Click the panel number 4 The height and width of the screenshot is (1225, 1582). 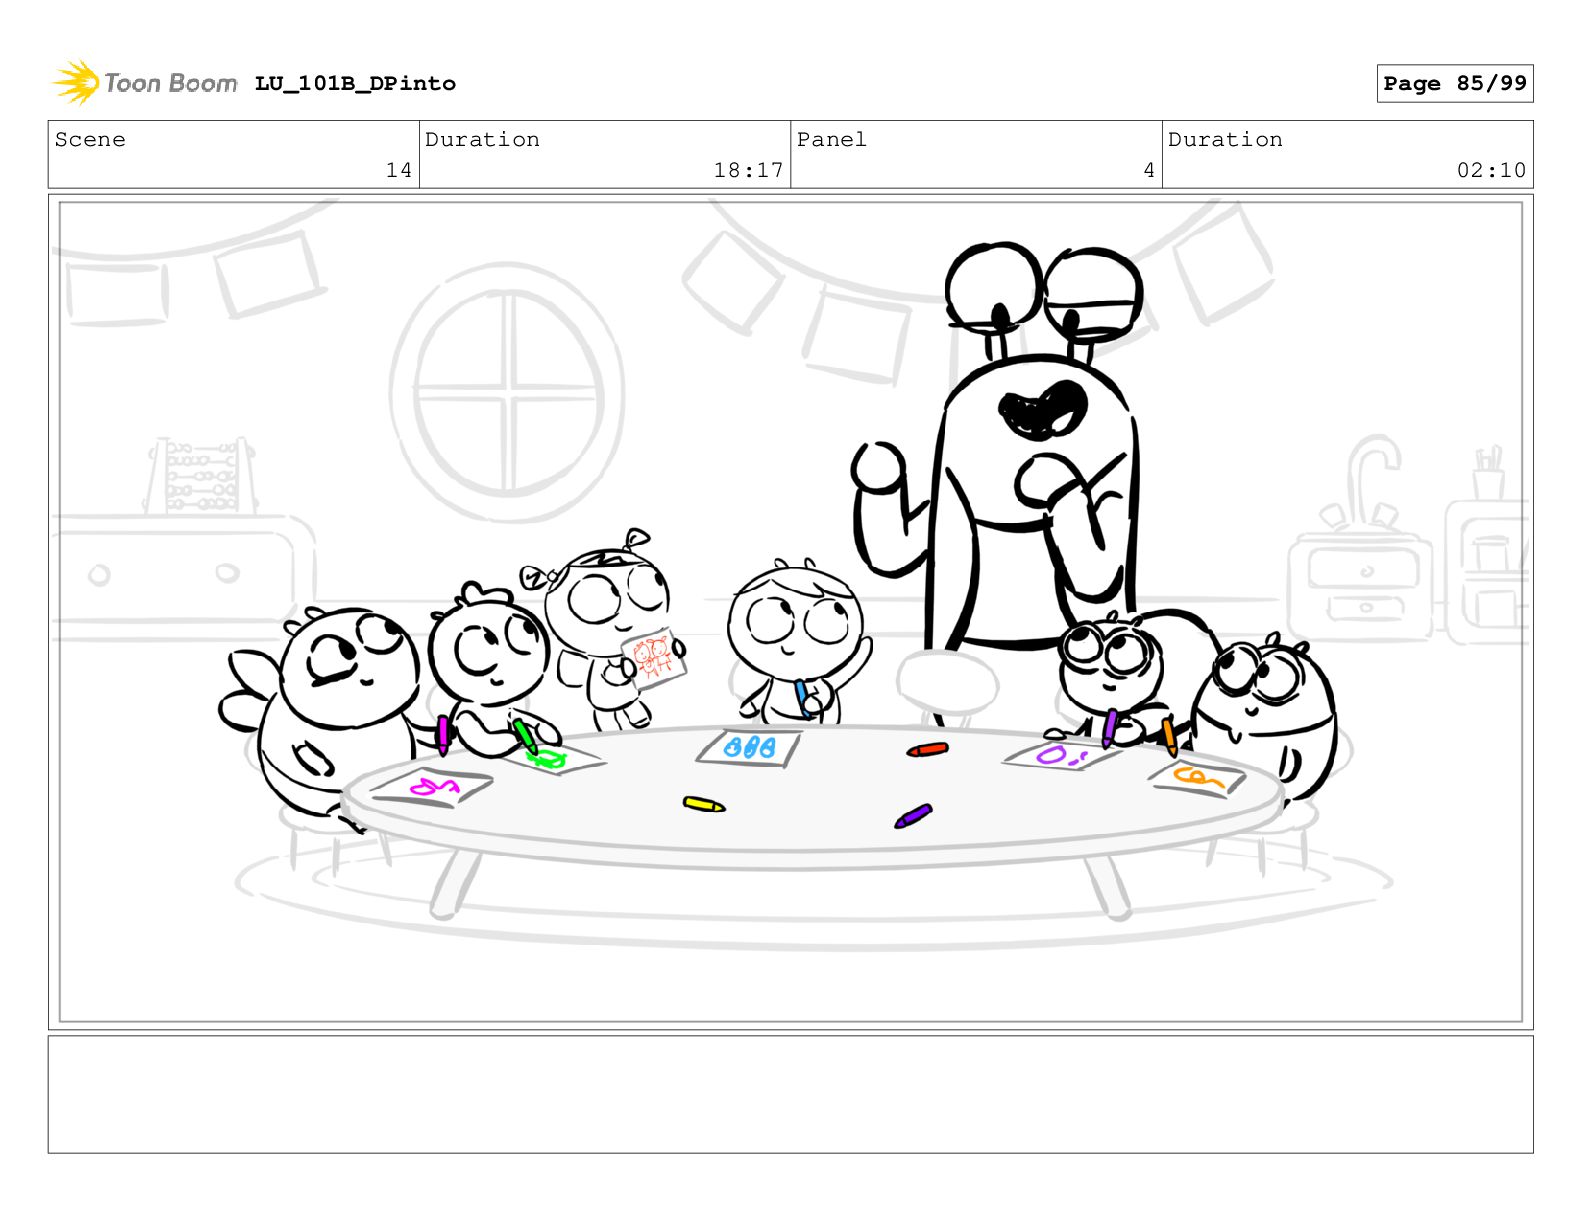click(x=1149, y=170)
